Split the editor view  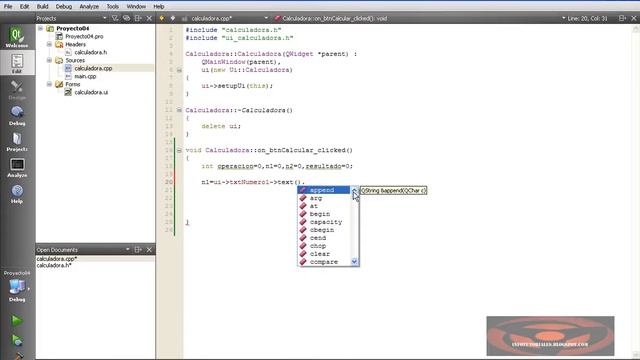tap(622, 18)
